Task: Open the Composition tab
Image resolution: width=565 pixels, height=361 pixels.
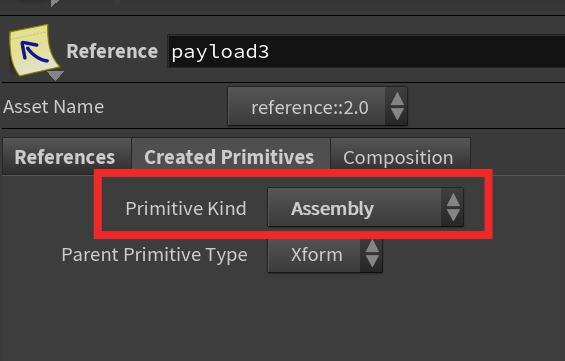Action: 400,157
